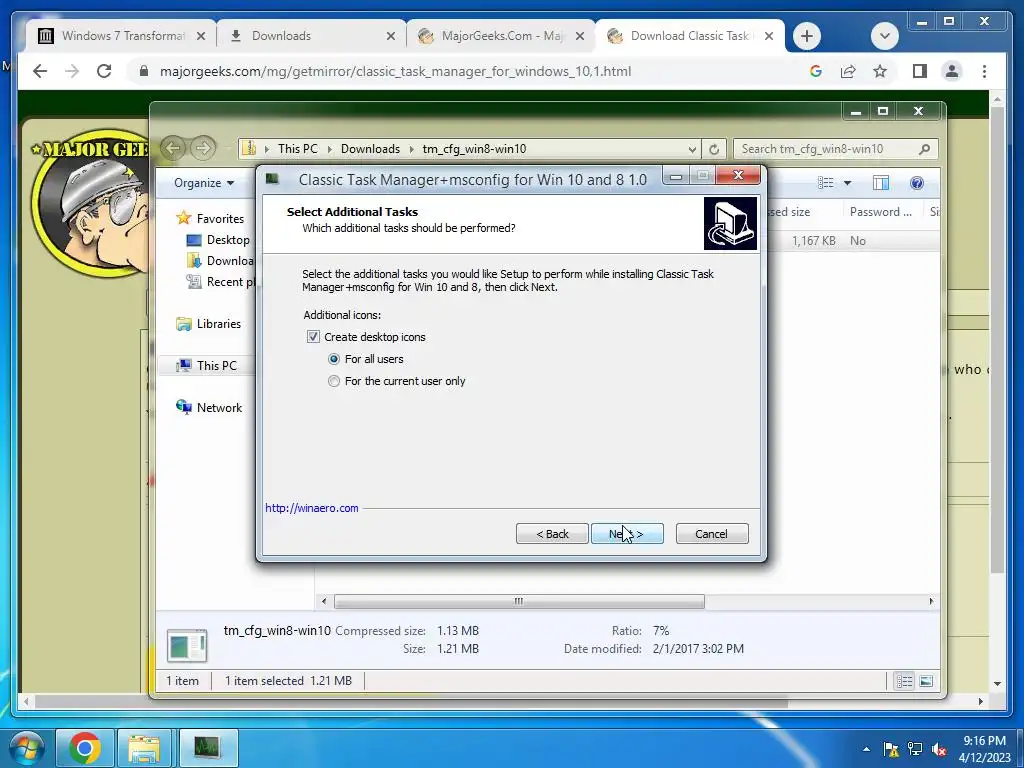The image size is (1024, 768).
Task: Toggle Chrome side panel icon
Action: coord(920,71)
